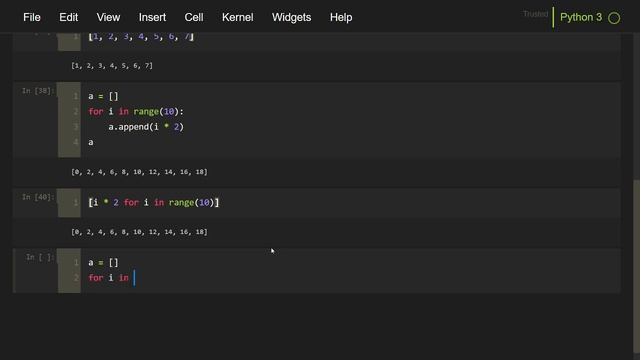Click the Python 3 kernel name

(x=581, y=17)
